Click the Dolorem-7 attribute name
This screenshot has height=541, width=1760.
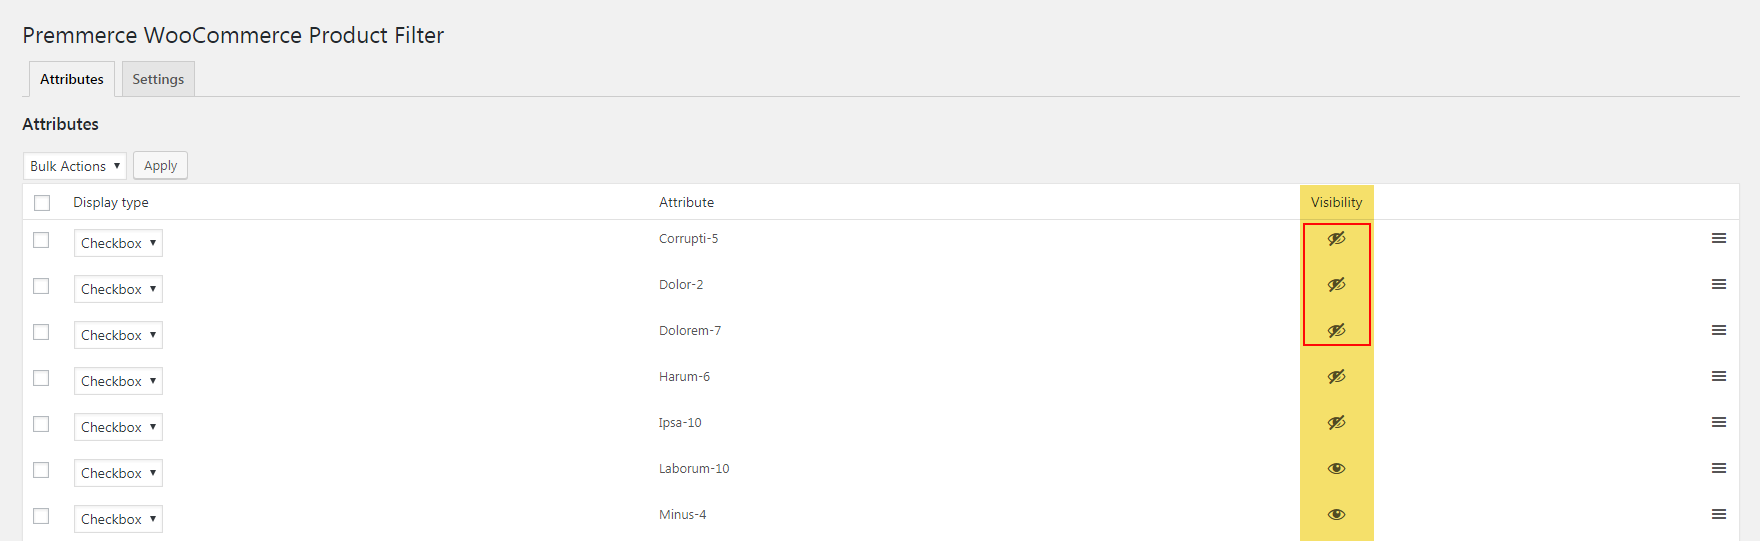pyautogui.click(x=690, y=331)
